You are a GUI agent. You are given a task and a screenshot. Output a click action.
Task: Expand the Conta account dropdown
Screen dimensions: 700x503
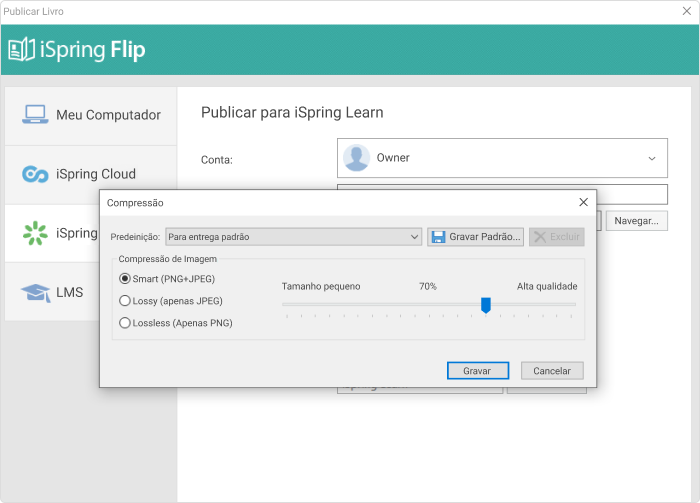click(502, 158)
